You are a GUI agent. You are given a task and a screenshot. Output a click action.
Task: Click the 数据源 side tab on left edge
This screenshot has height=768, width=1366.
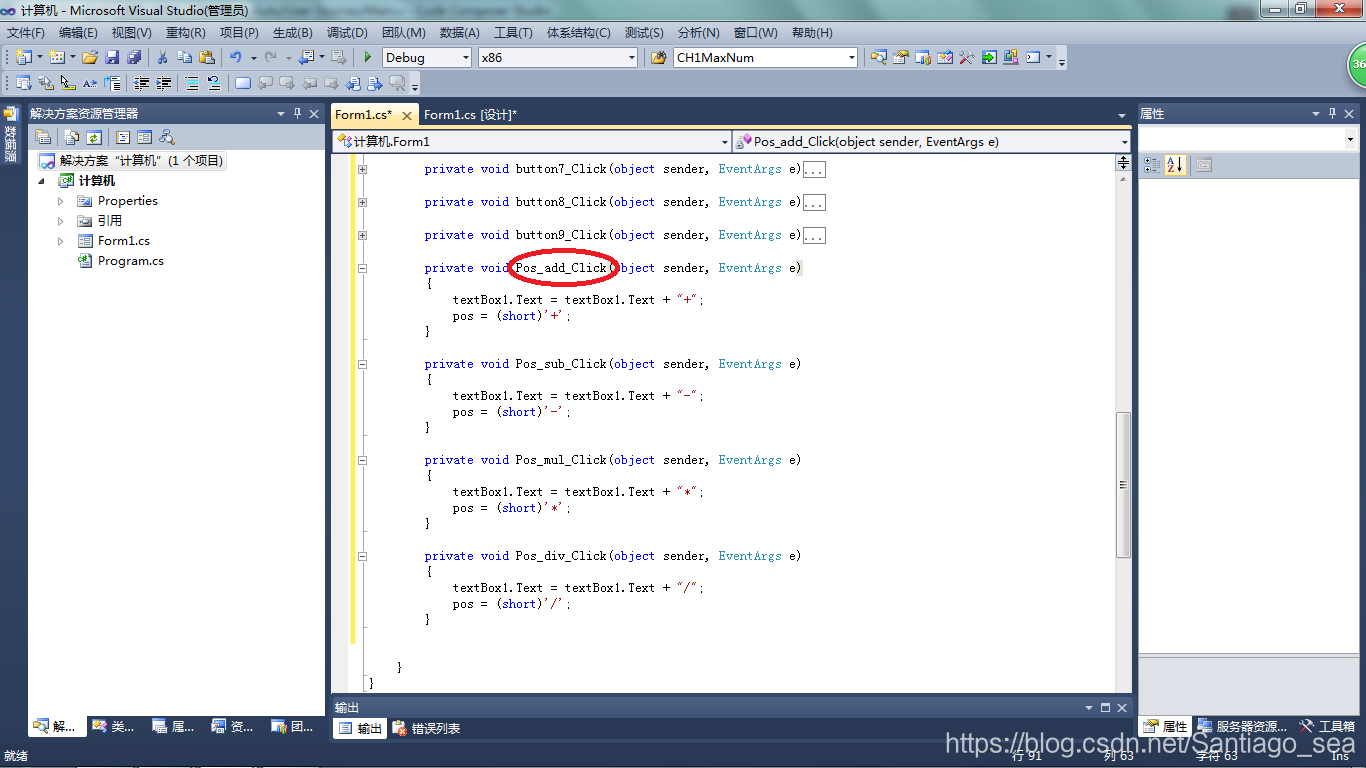pyautogui.click(x=10, y=136)
